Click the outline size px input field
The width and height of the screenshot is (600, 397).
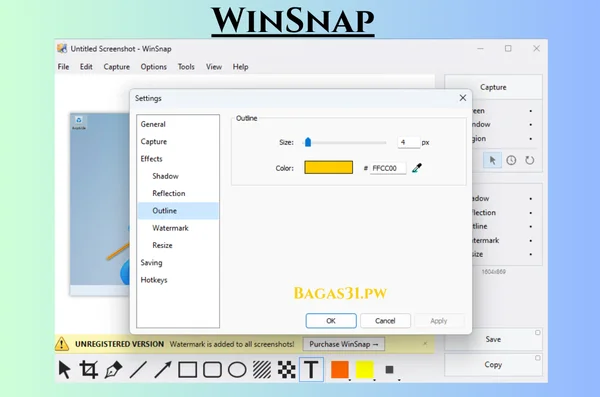click(x=408, y=142)
